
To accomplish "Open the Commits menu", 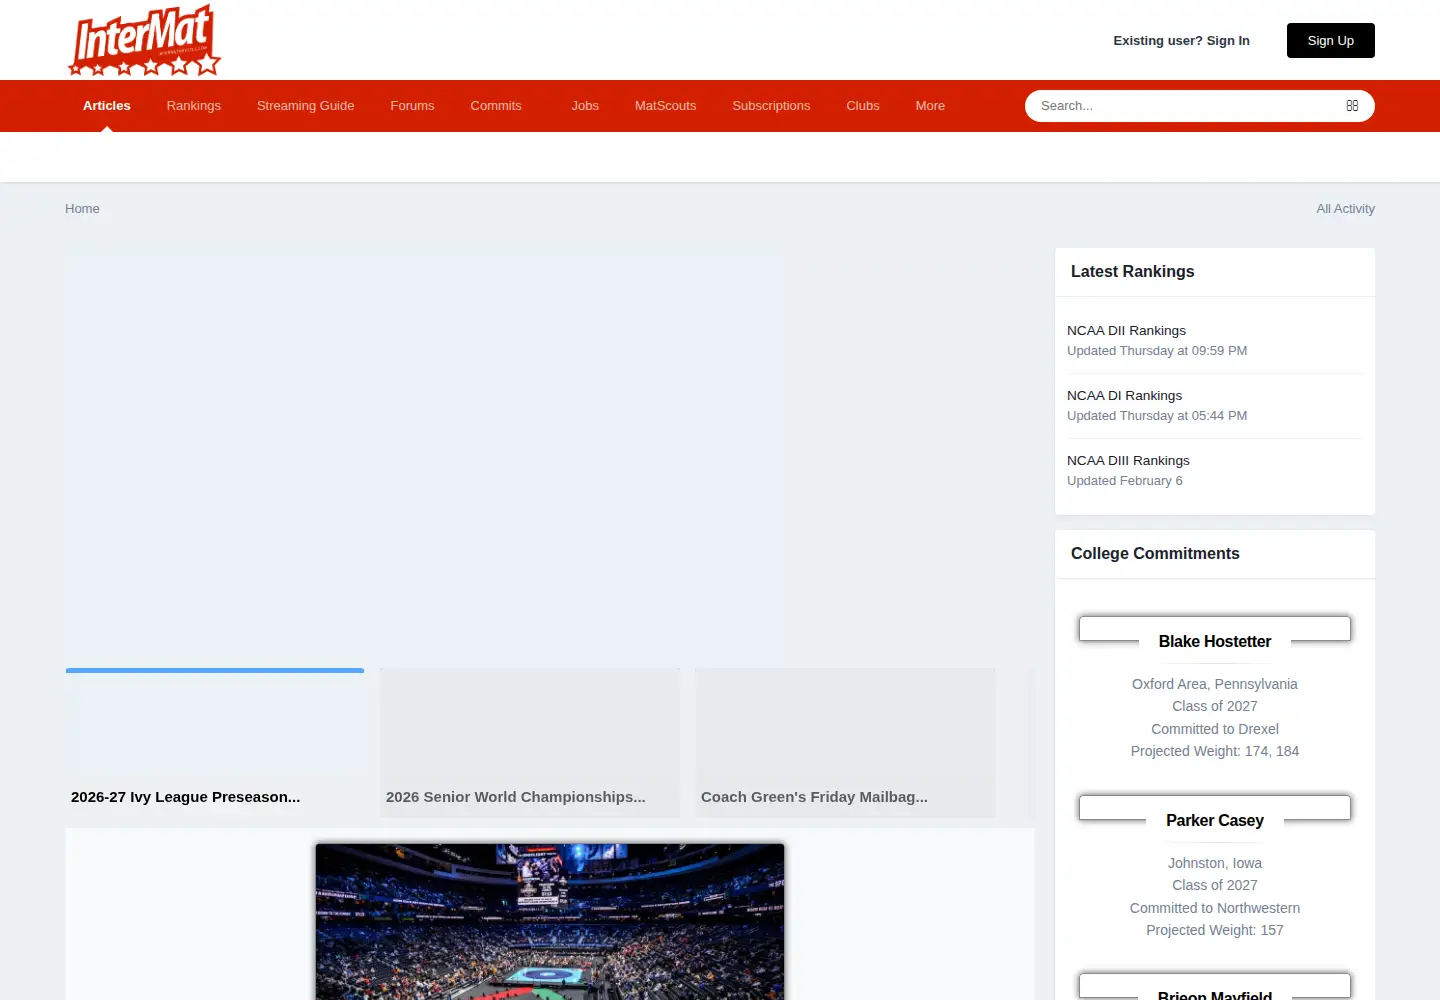I will click(496, 106).
